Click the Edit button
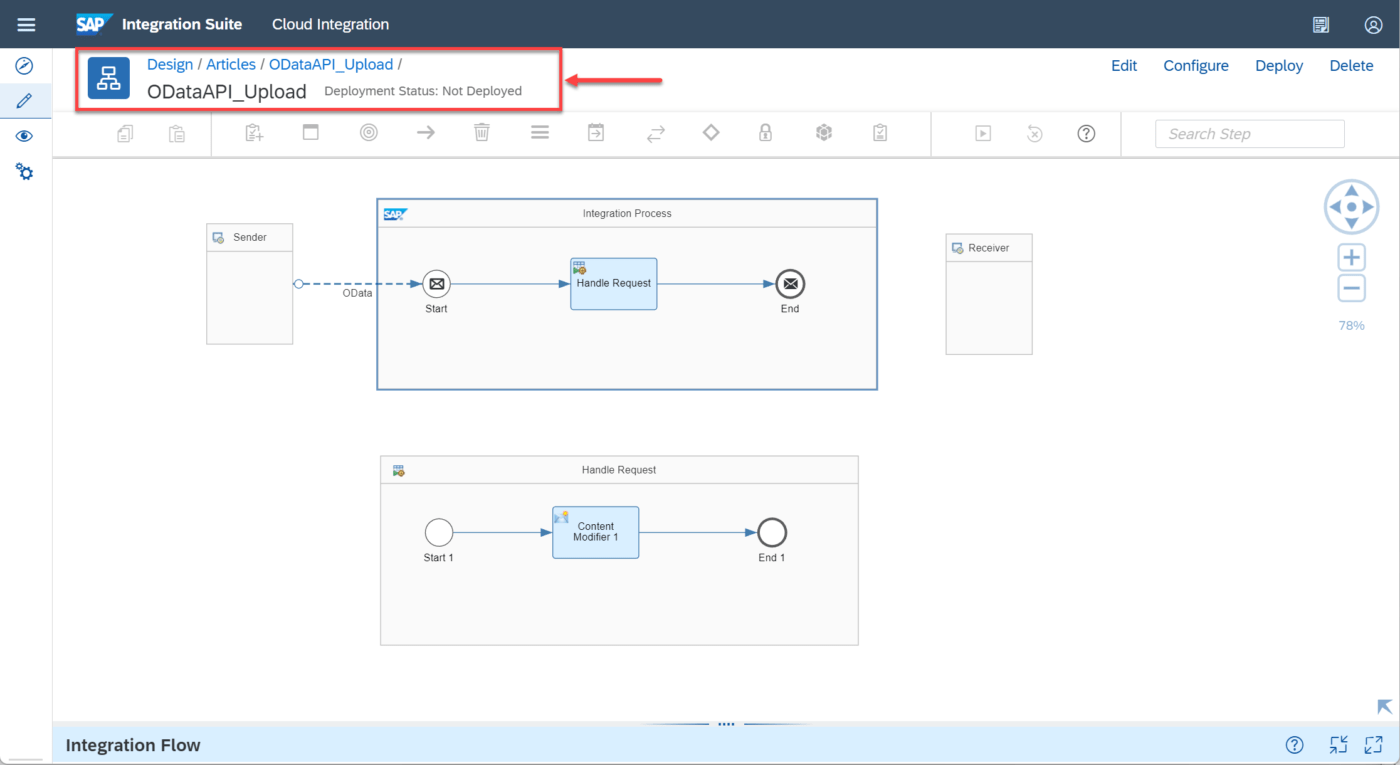The width and height of the screenshot is (1400, 765). click(x=1124, y=65)
